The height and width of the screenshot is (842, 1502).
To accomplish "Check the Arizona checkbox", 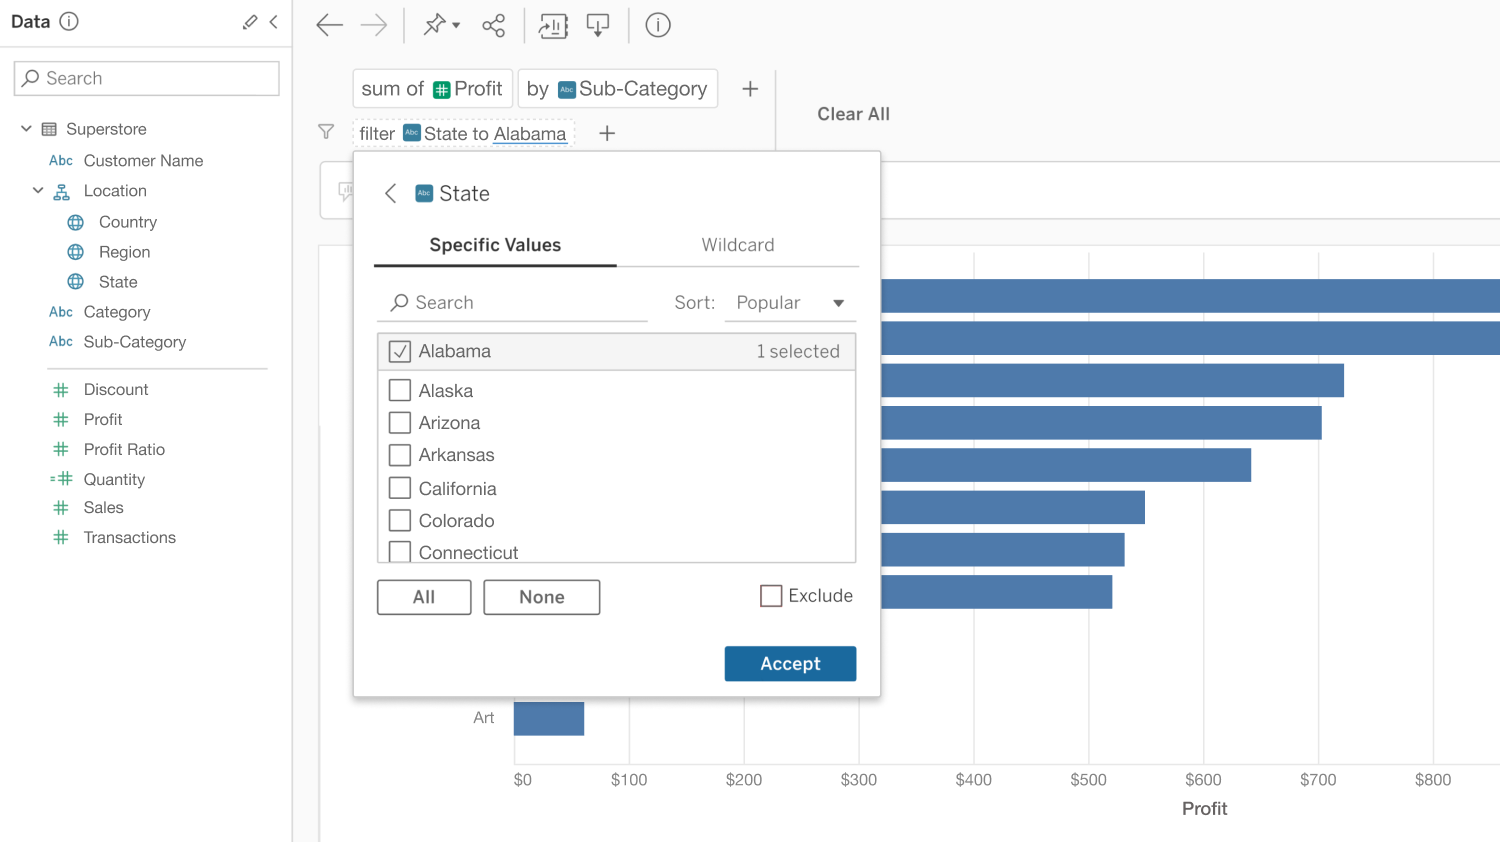I will pos(400,422).
